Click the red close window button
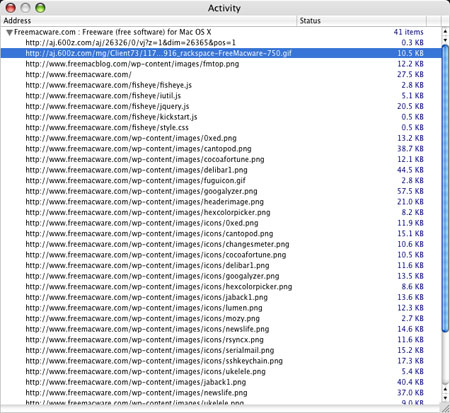The width and height of the screenshot is (450, 413). 11,8
